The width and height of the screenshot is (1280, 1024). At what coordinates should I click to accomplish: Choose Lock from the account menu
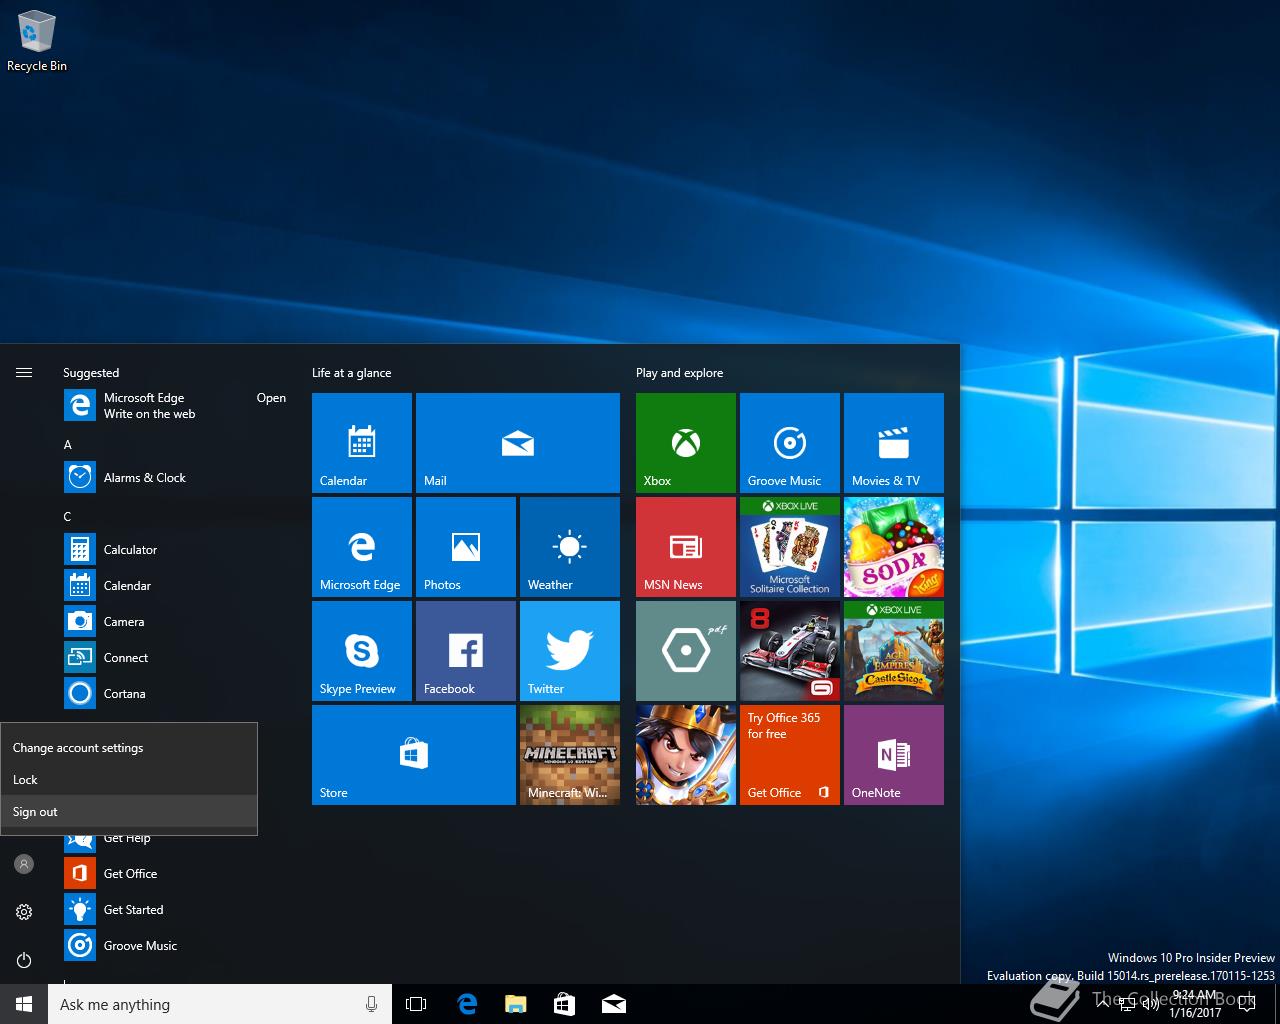click(129, 780)
